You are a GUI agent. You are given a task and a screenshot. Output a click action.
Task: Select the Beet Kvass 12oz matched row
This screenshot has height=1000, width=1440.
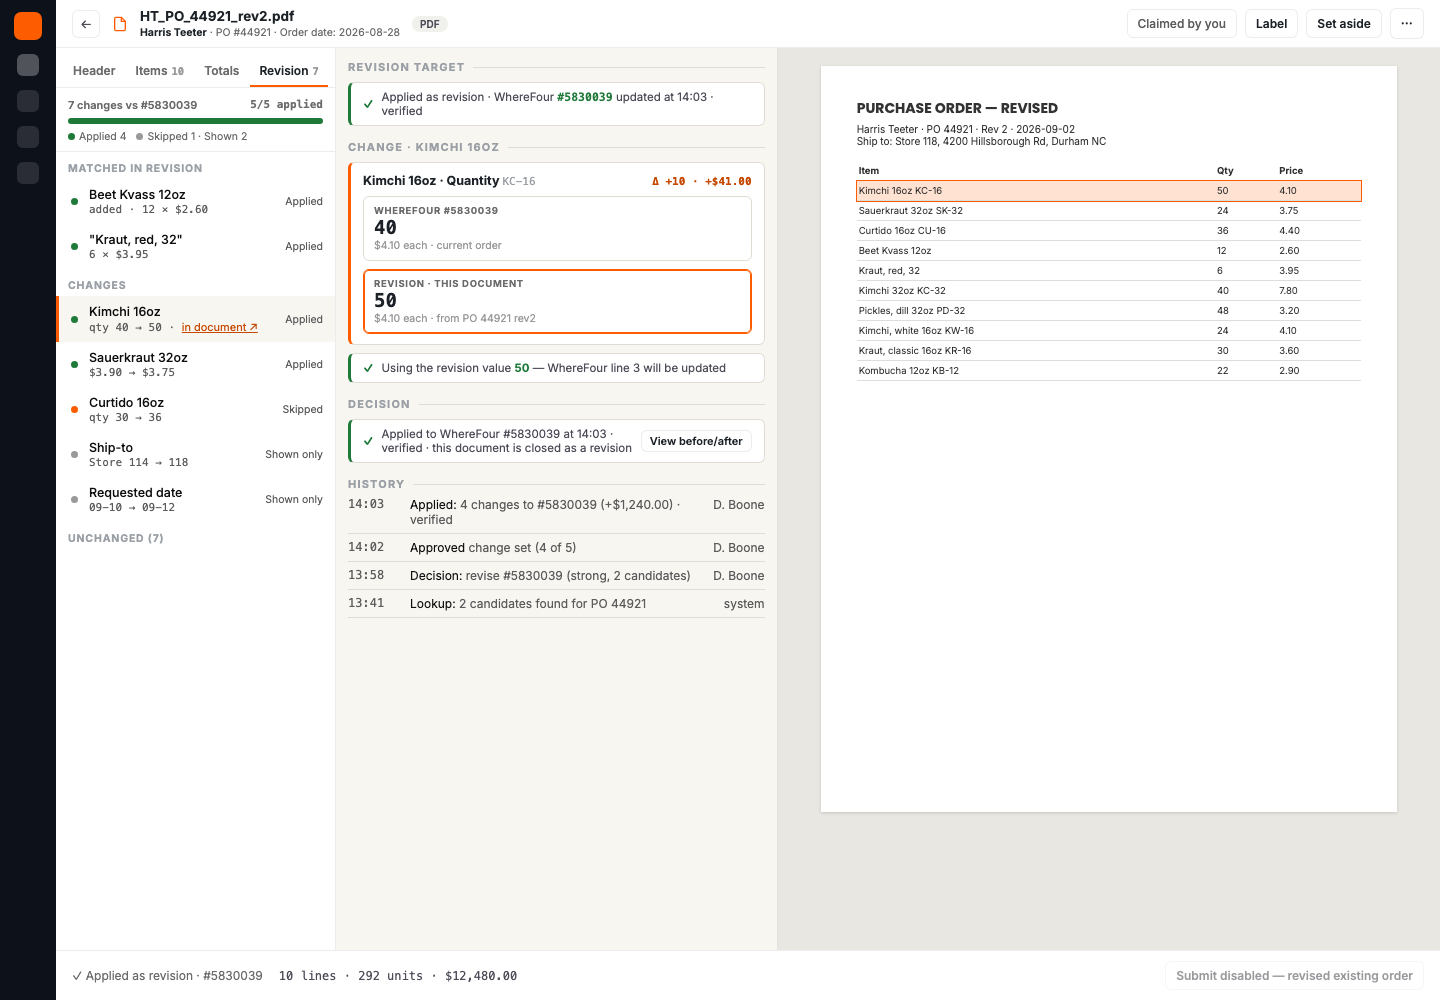tap(196, 202)
